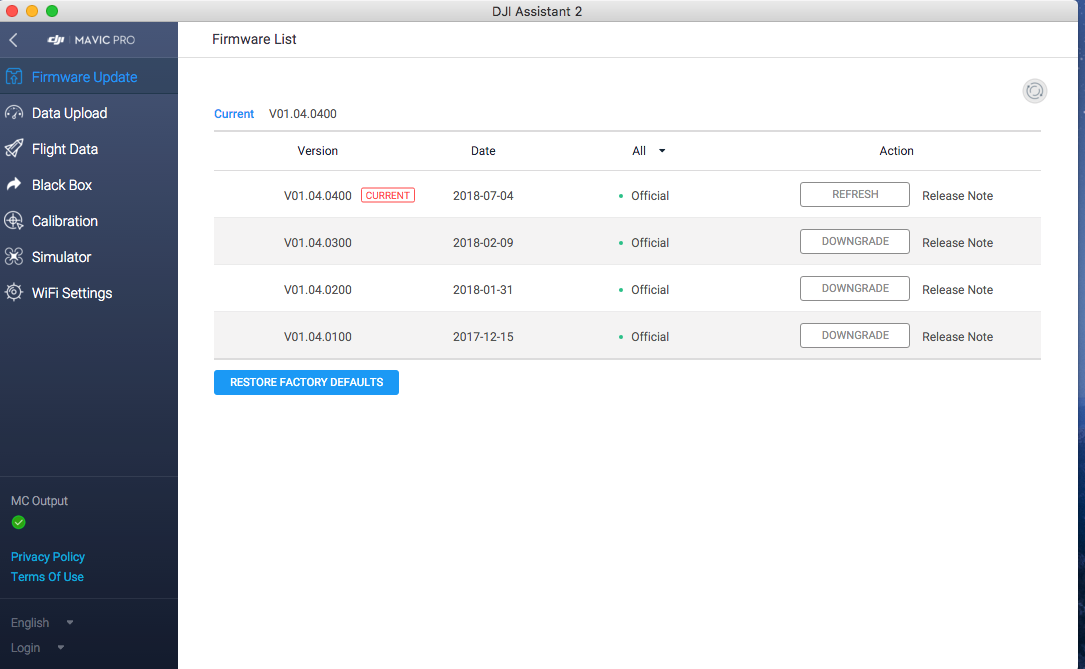The image size is (1085, 669).
Task: Select version text V01.04.0300
Action: [318, 243]
